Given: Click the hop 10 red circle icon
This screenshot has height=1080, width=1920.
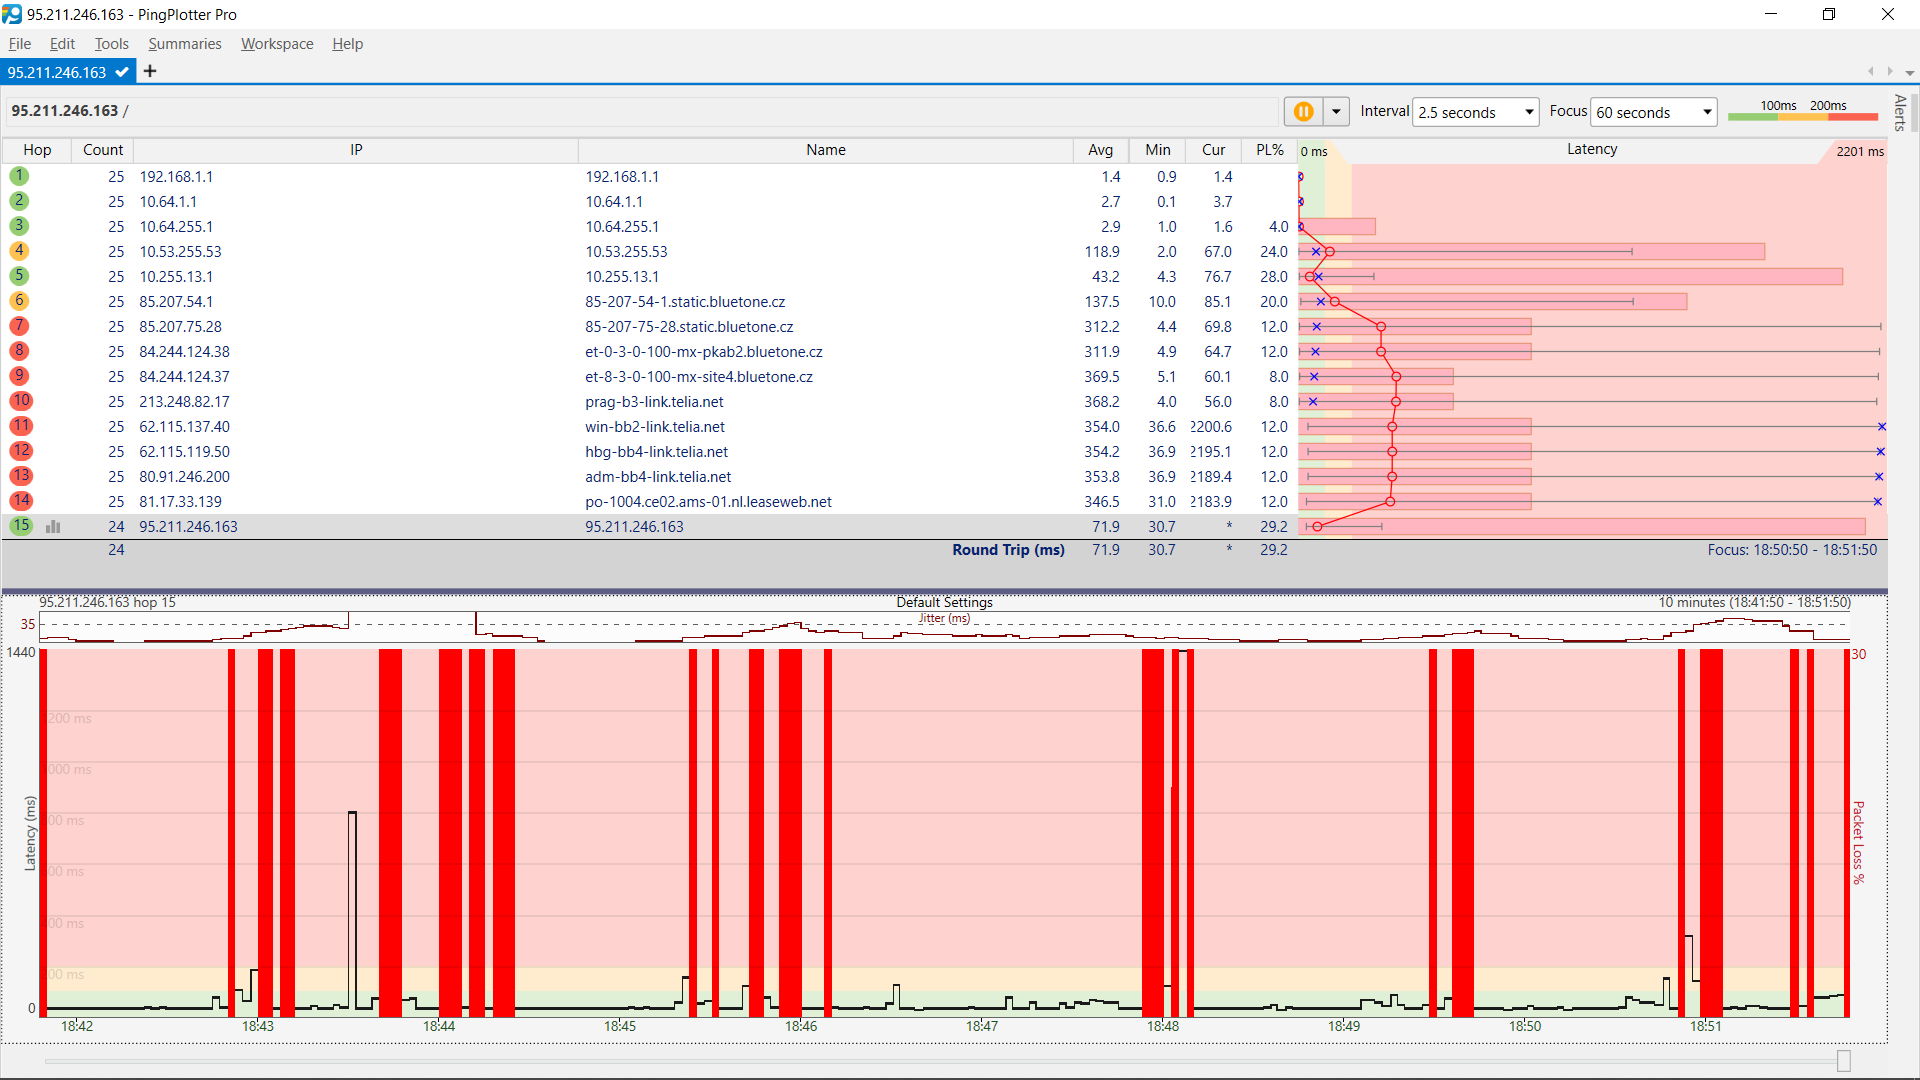Looking at the screenshot, I should point(21,401).
